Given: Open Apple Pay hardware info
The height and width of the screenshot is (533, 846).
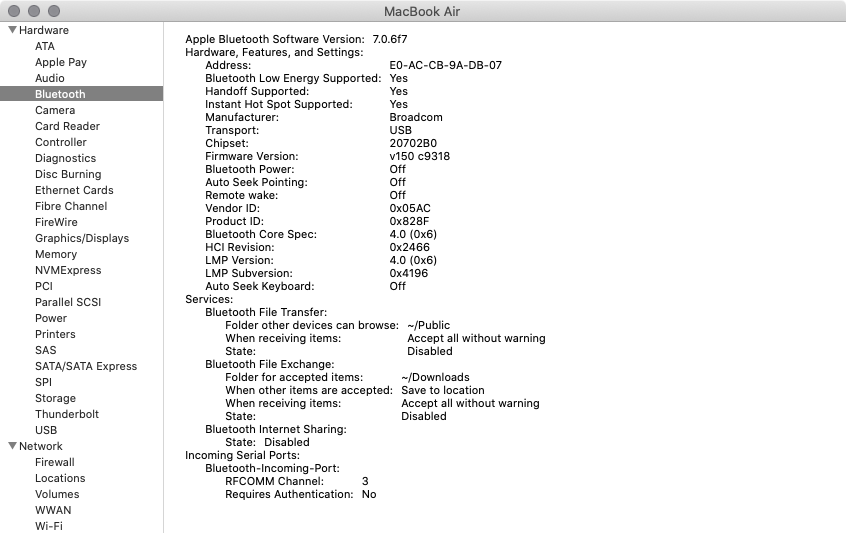Looking at the screenshot, I should 61,62.
